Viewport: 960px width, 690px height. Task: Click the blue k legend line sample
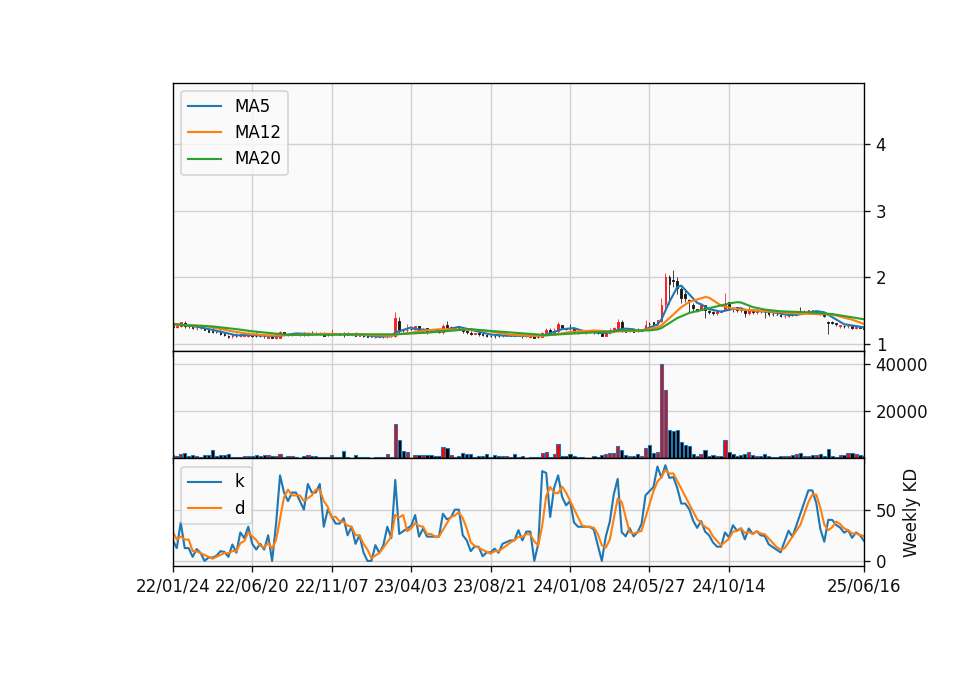tap(204, 481)
